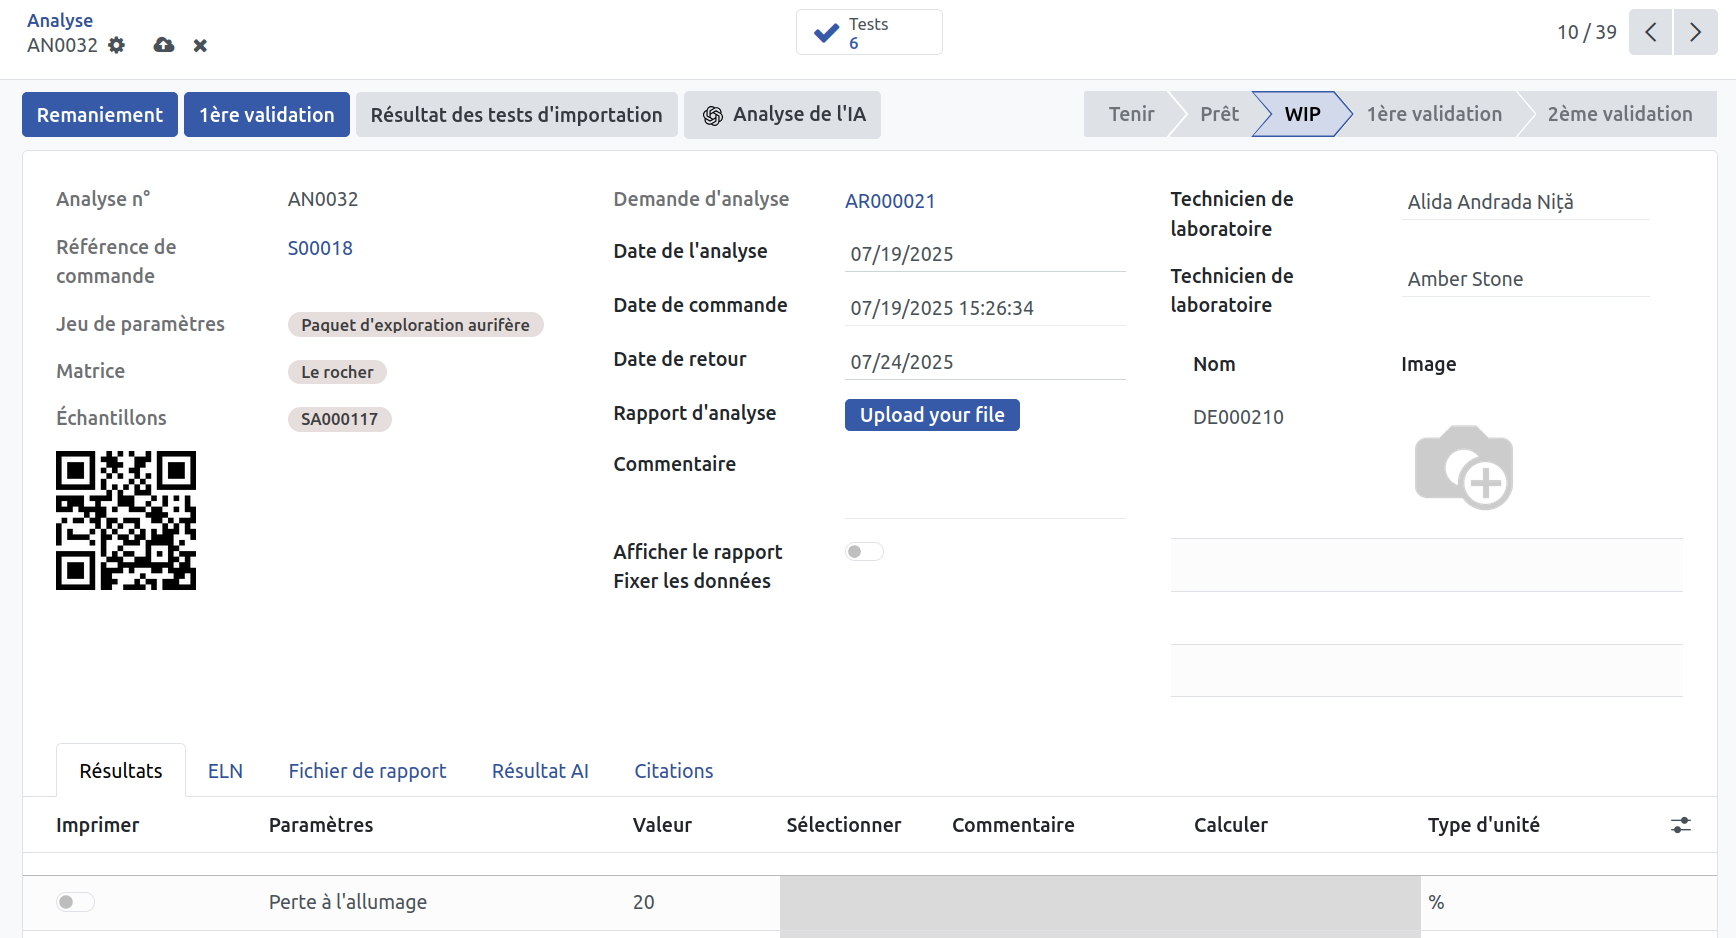The image size is (1736, 938).
Task: Click the Imprimer column header
Action: click(x=97, y=825)
